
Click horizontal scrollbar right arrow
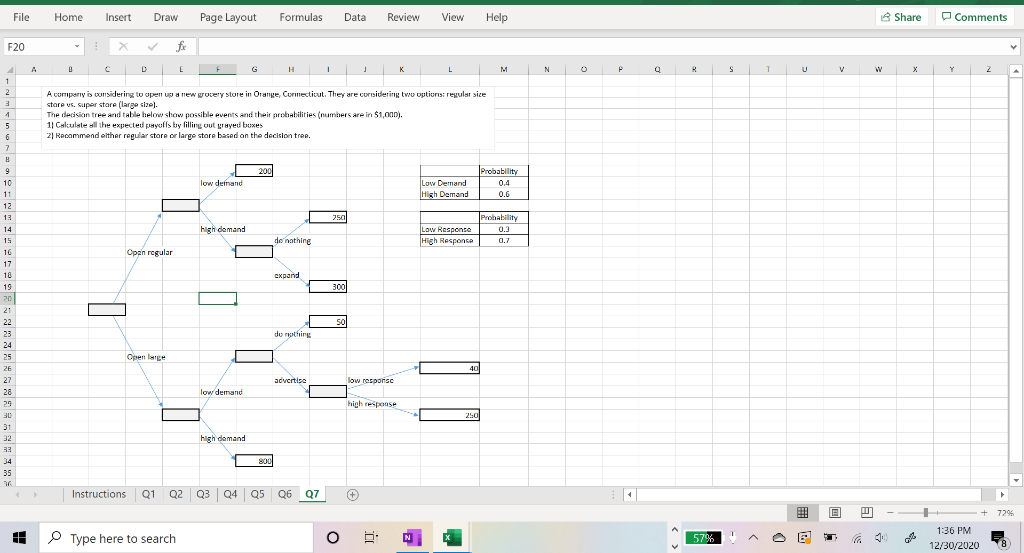point(1002,495)
